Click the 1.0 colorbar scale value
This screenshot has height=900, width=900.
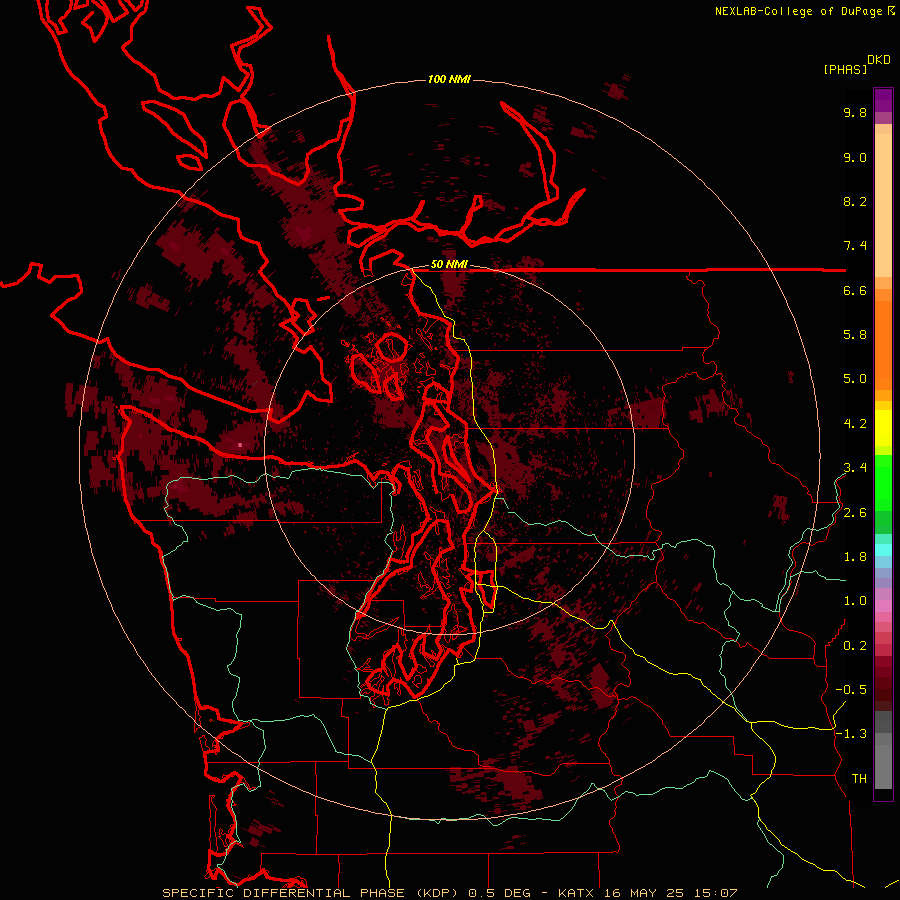[855, 602]
